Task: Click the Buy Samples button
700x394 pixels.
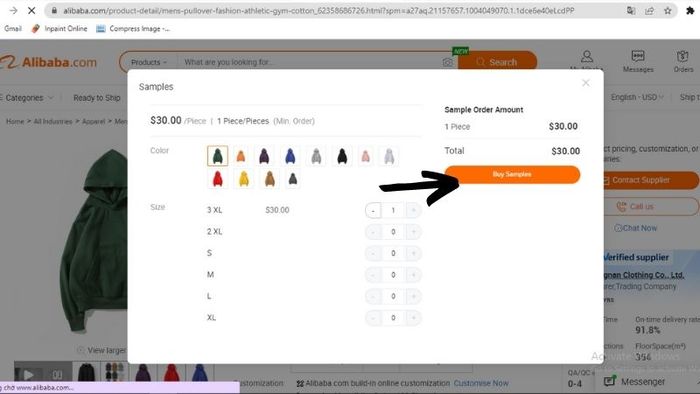Action: [x=512, y=174]
